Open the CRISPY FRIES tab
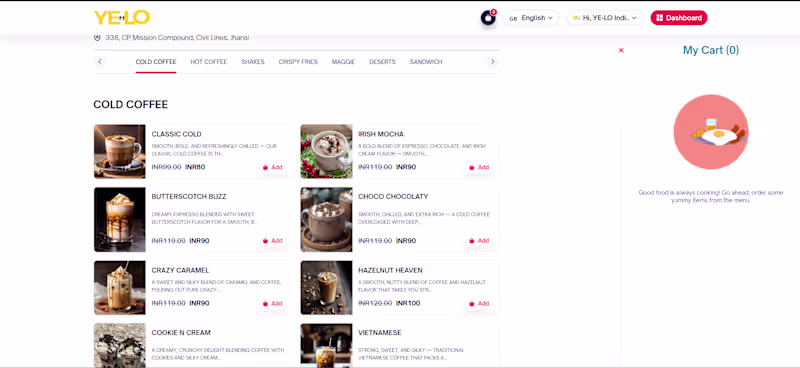The width and height of the screenshot is (800, 368). 298,62
